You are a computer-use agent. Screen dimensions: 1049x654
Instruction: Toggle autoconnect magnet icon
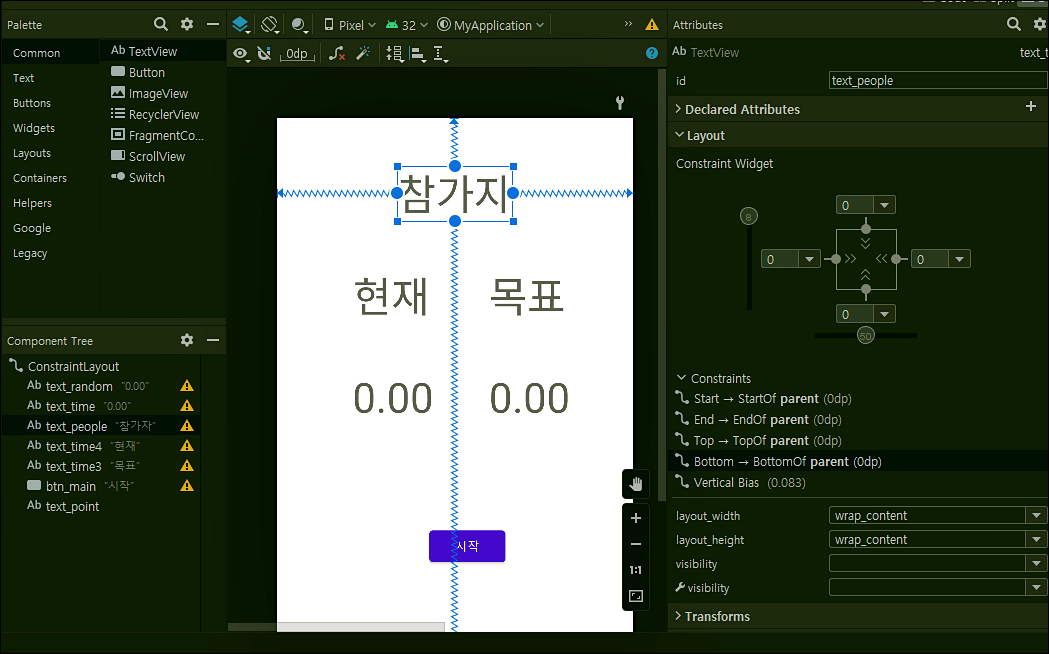coord(264,53)
